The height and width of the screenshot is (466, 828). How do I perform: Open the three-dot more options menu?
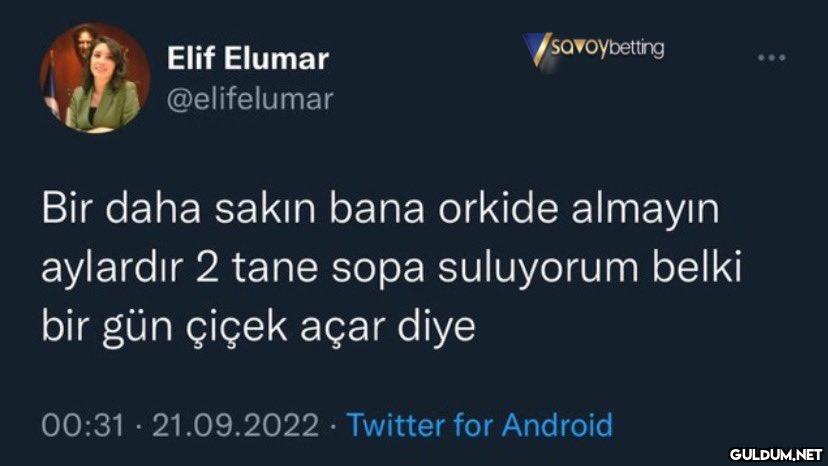772,57
